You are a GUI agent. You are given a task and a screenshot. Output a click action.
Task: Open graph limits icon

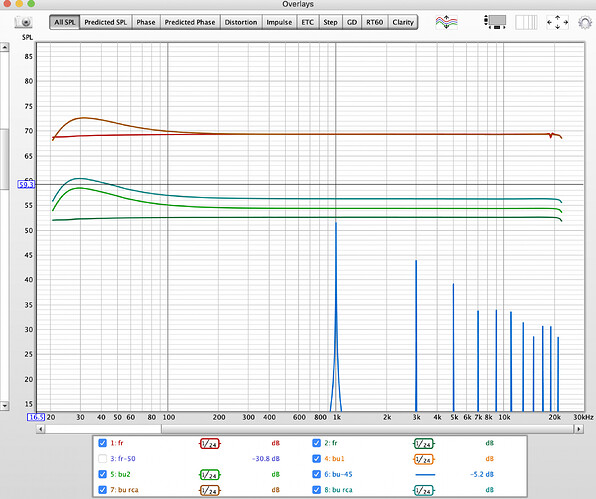(495, 22)
